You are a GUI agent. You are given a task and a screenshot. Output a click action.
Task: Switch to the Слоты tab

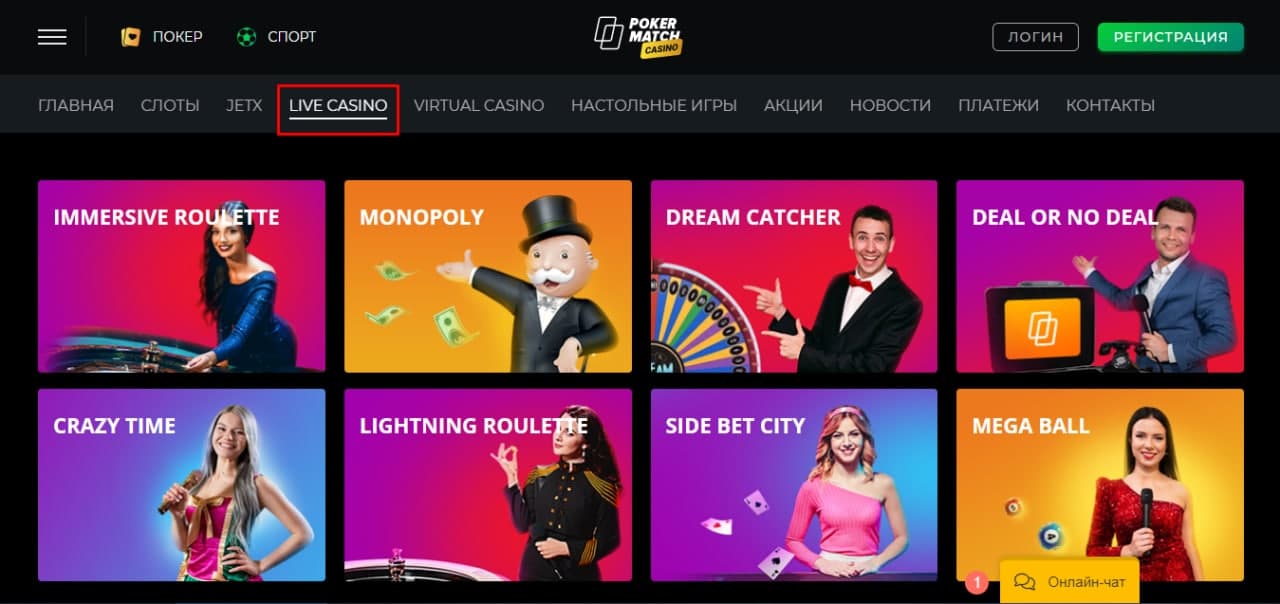(x=170, y=105)
